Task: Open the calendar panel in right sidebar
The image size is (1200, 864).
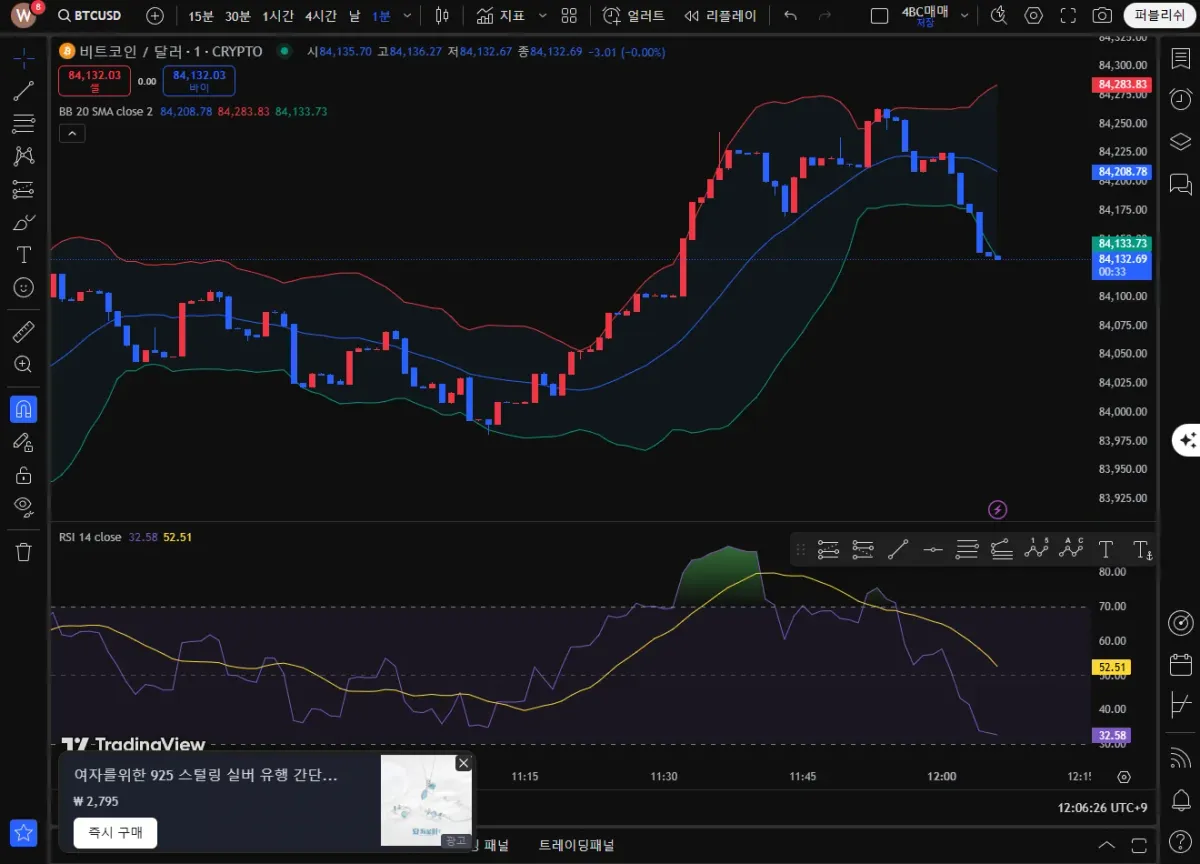Action: coord(1181,665)
